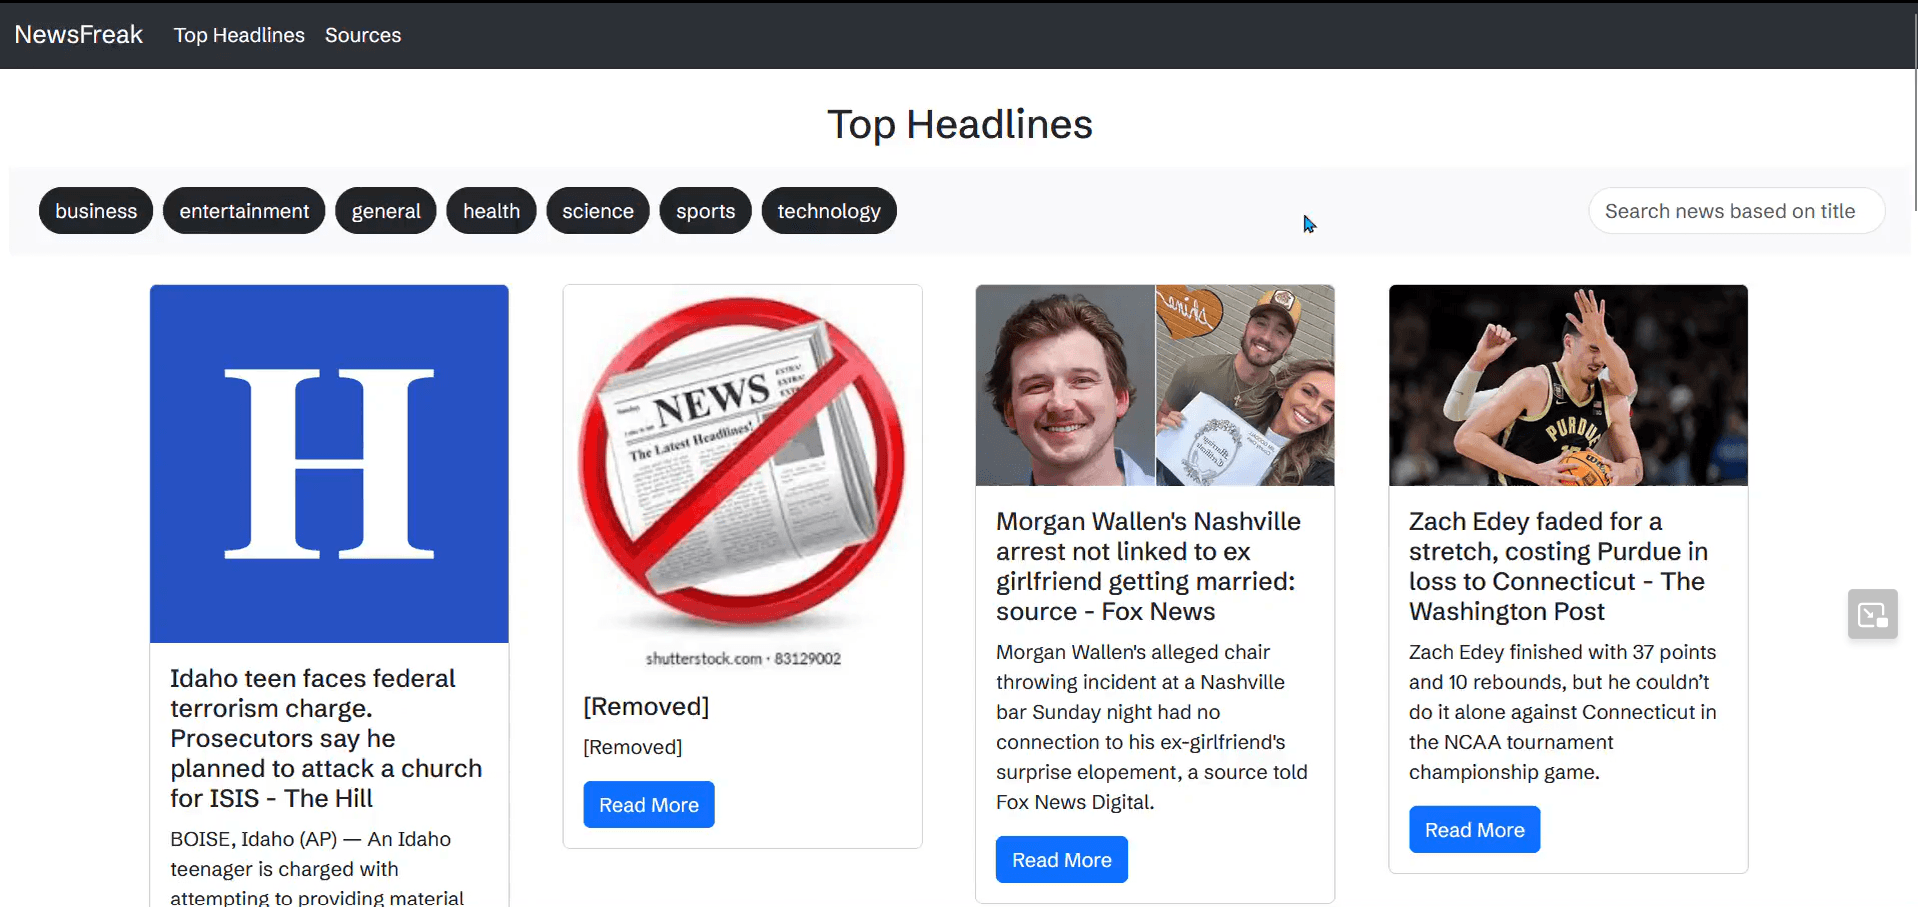Screen dimensions: 1918x907
Task: Click the Morgan Wallen Nashville arrest headline
Action: pos(1149,567)
